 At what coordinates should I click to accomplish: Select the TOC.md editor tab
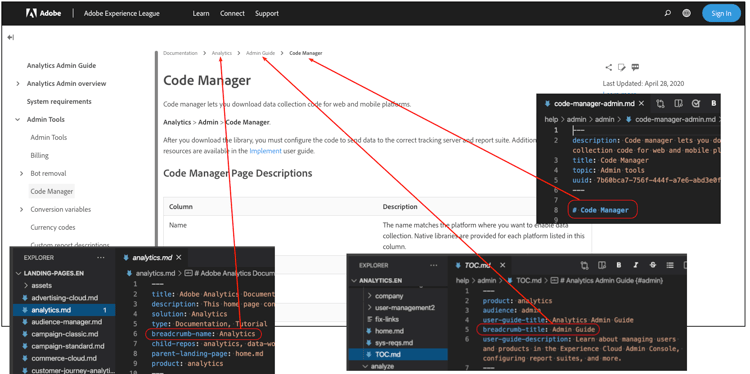point(477,265)
